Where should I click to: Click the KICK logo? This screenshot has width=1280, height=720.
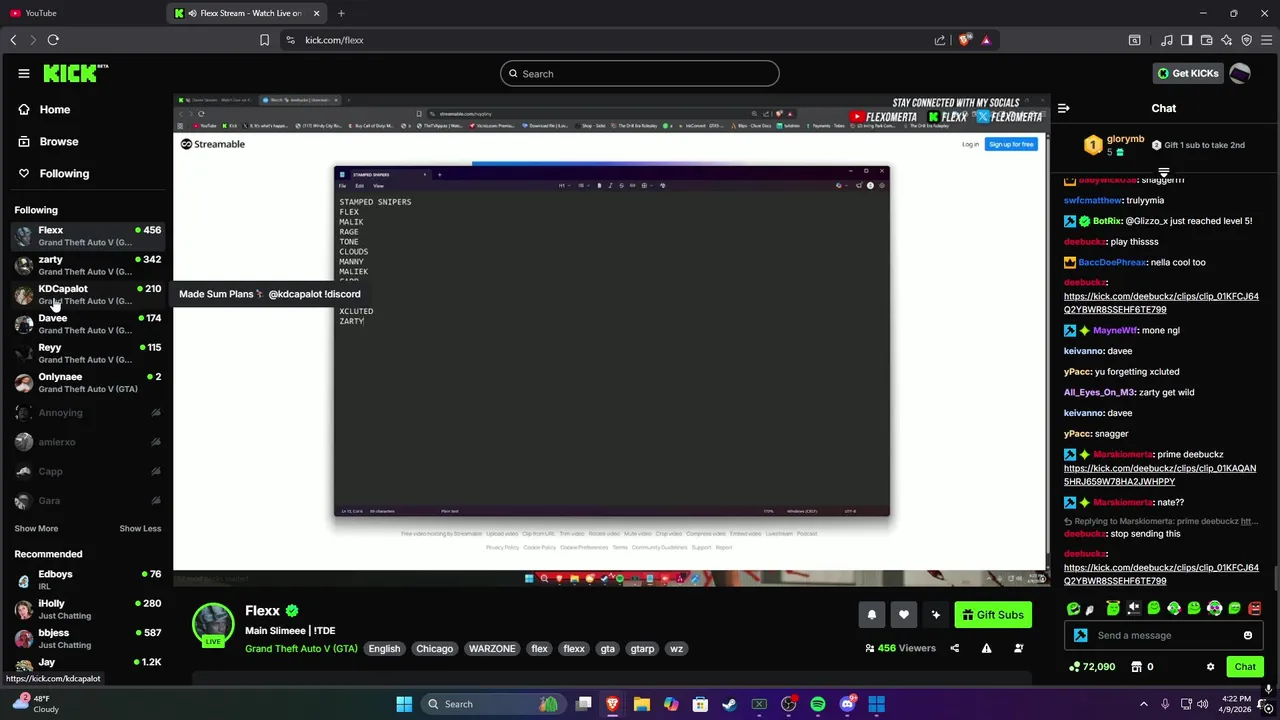pyautogui.click(x=75, y=73)
